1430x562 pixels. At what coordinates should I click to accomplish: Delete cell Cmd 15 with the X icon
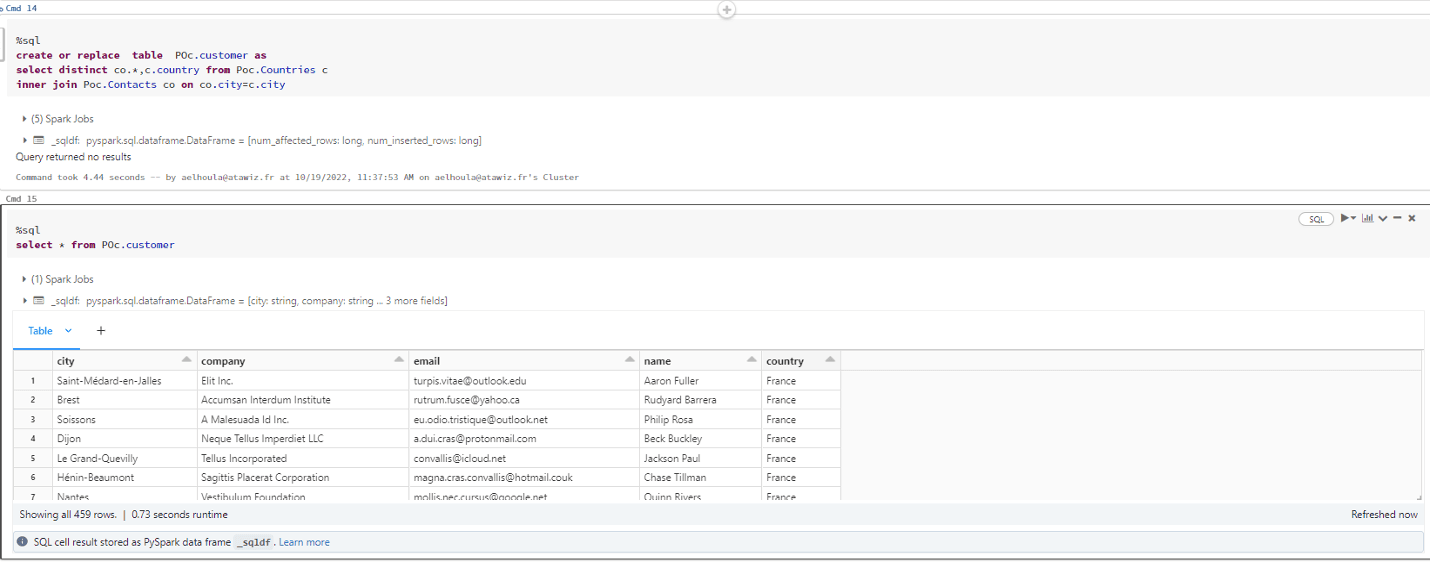click(x=1412, y=218)
